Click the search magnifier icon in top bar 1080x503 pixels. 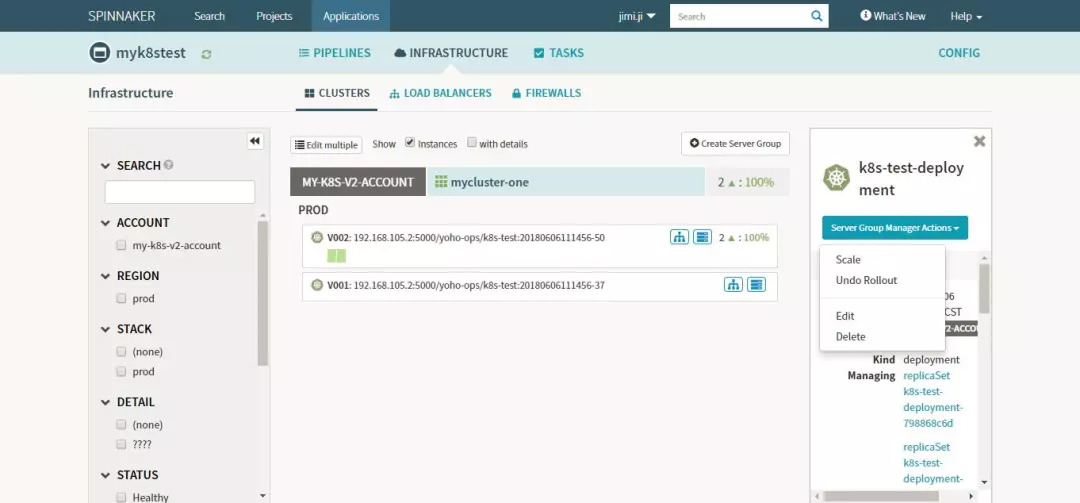pos(817,16)
